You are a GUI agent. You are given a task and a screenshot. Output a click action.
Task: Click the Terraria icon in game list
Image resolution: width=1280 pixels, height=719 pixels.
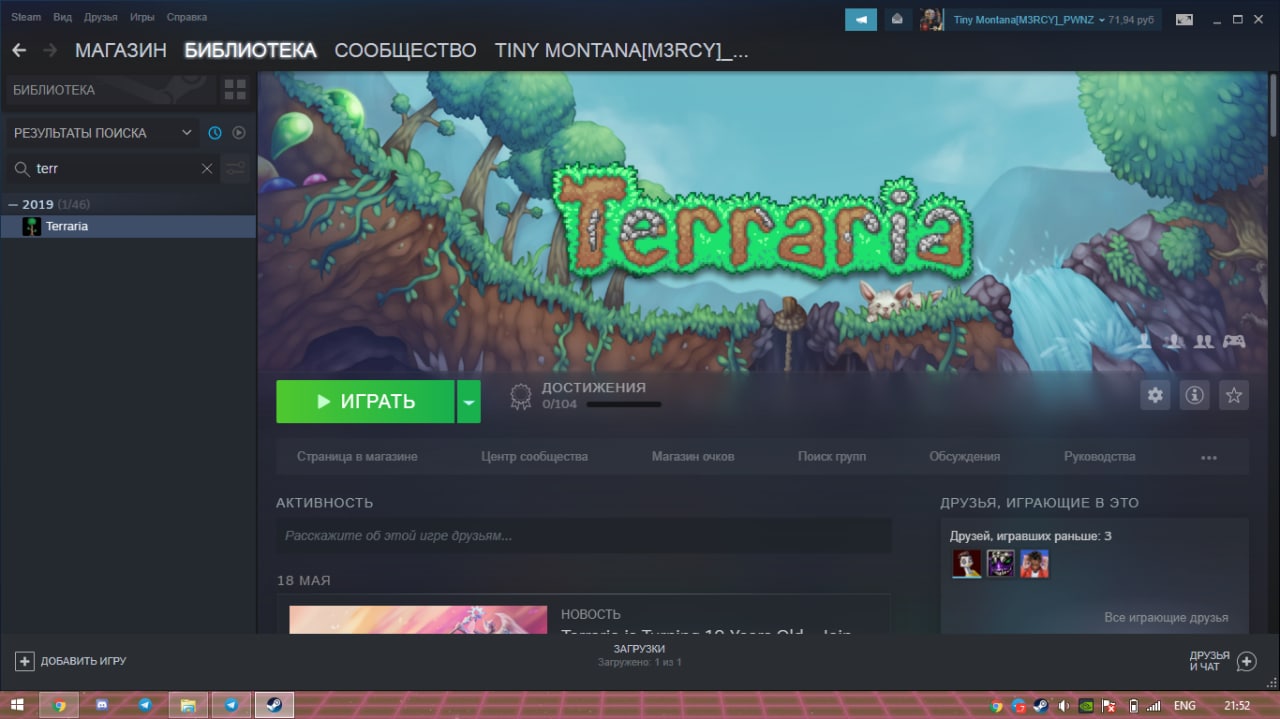click(x=32, y=227)
